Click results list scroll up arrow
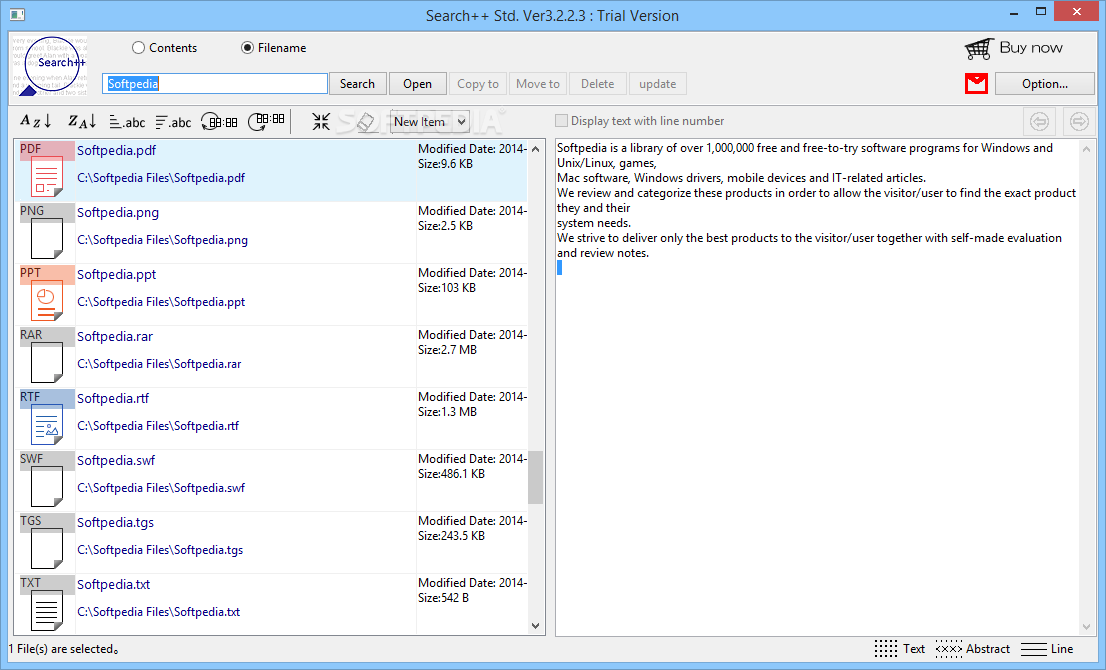The height and width of the screenshot is (670, 1106). click(x=535, y=149)
